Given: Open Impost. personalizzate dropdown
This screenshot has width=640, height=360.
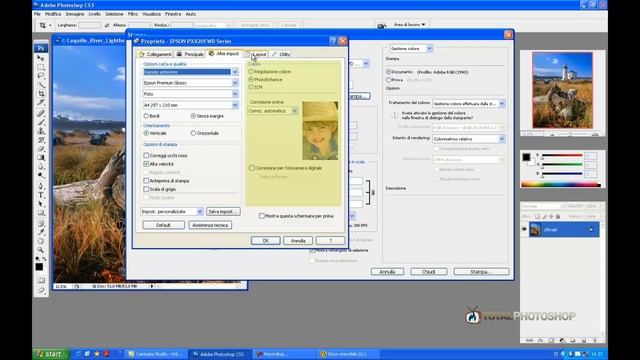Looking at the screenshot, I should click(200, 211).
